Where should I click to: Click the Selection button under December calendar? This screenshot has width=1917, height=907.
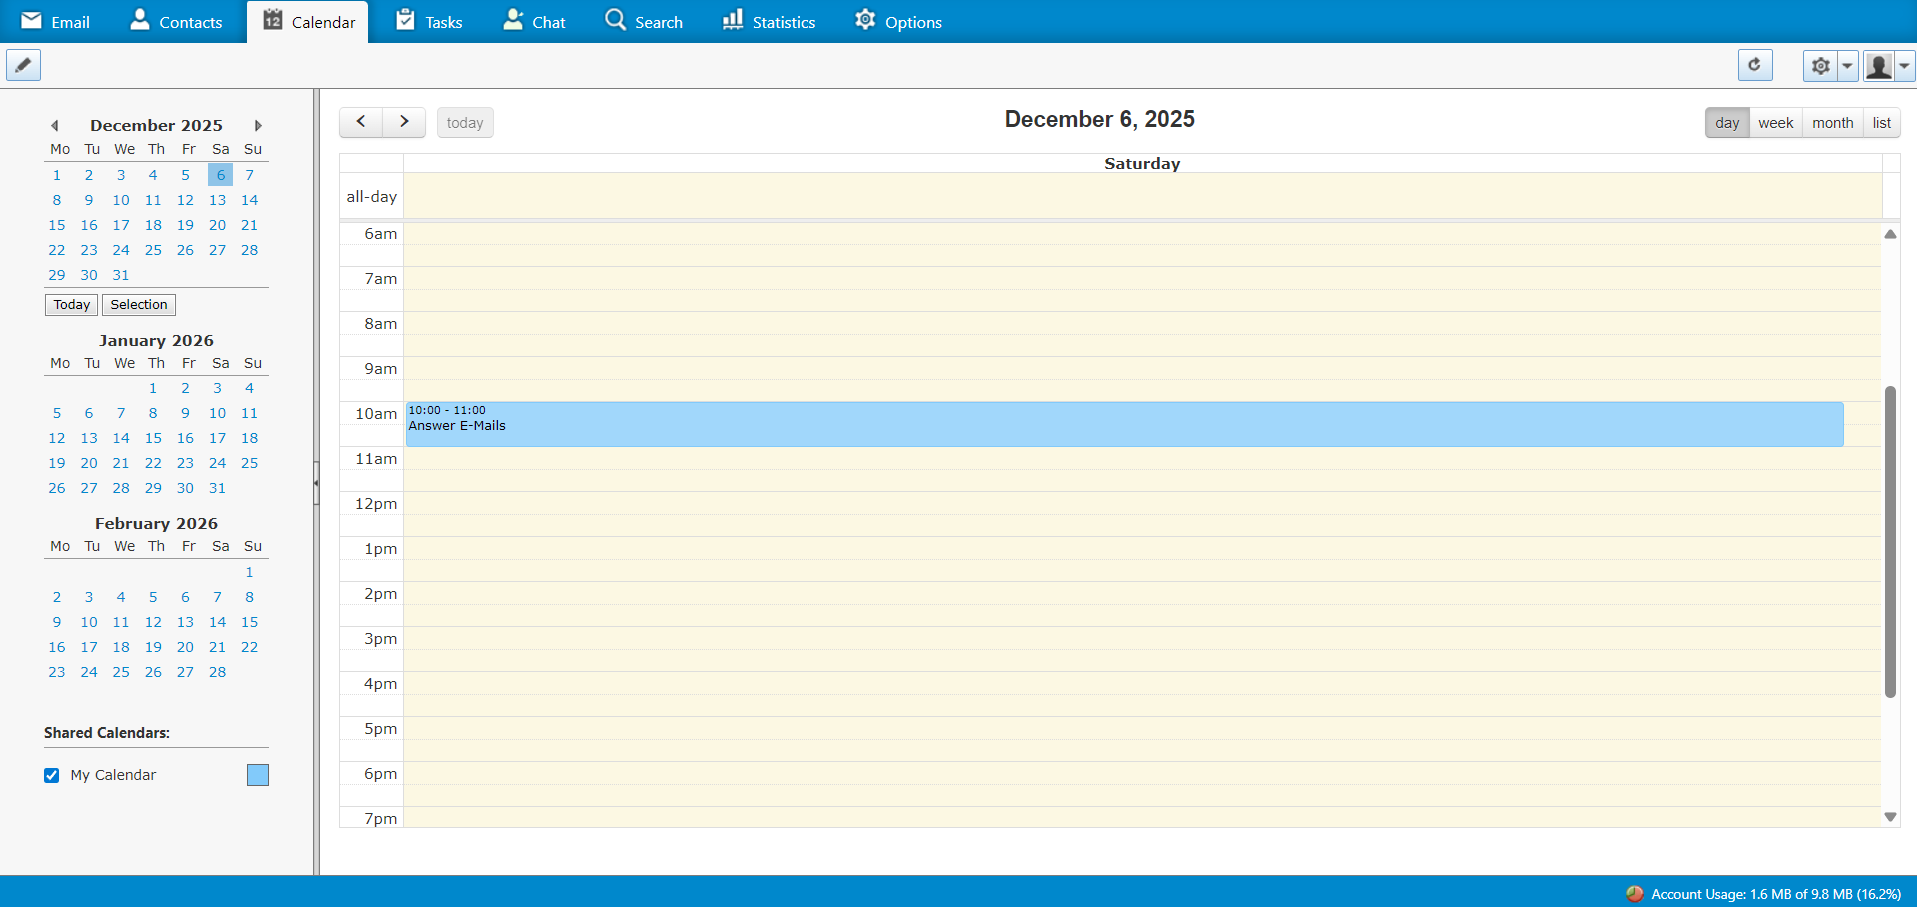click(139, 305)
